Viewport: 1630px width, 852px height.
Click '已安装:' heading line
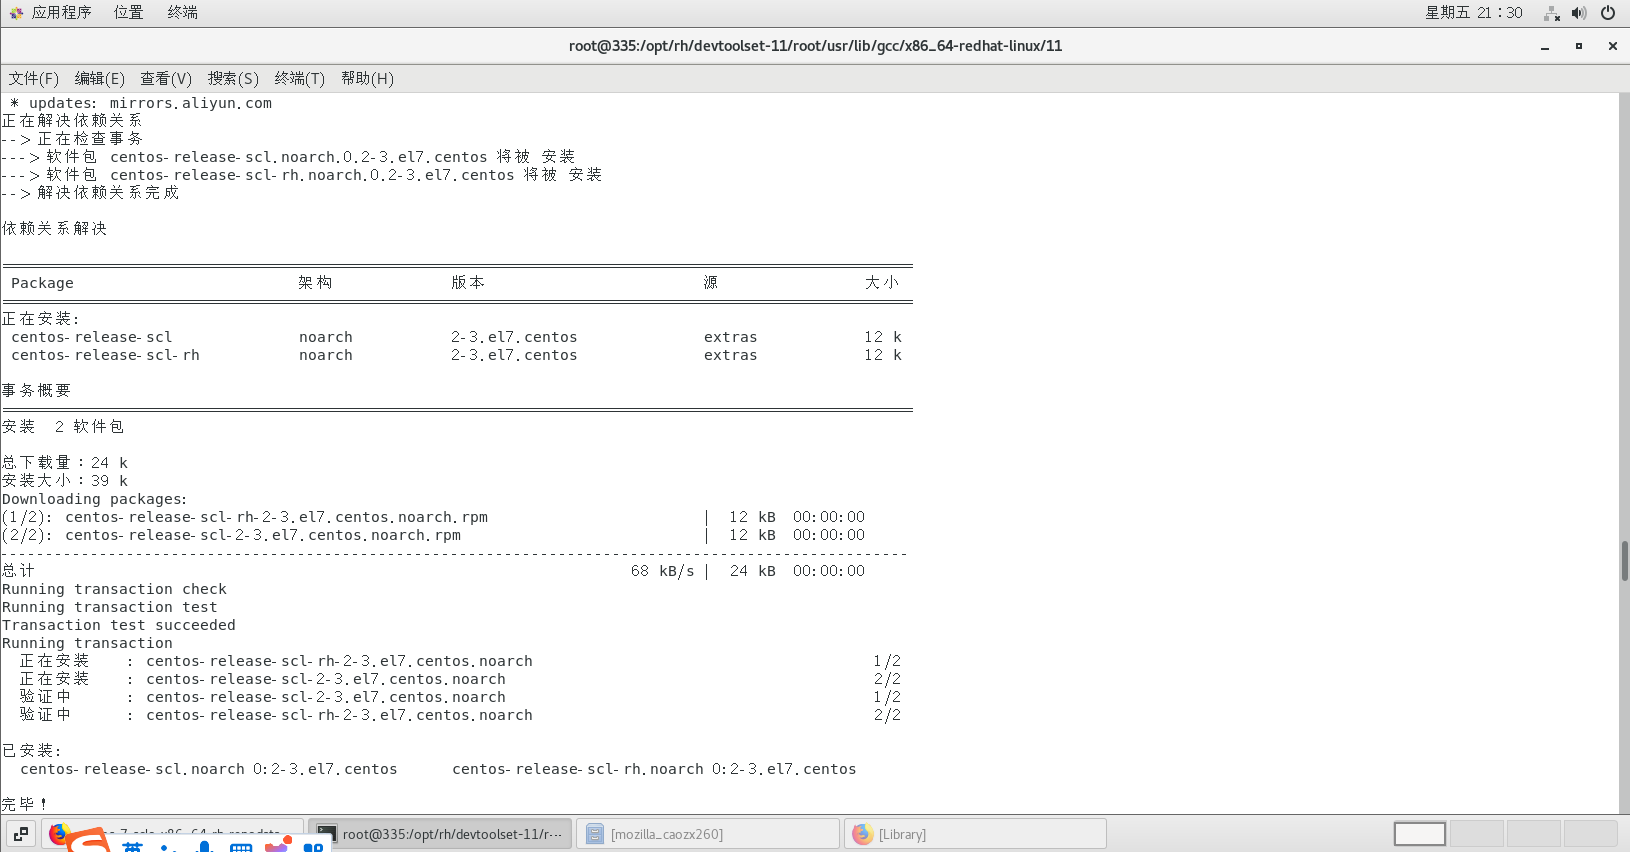32,750
